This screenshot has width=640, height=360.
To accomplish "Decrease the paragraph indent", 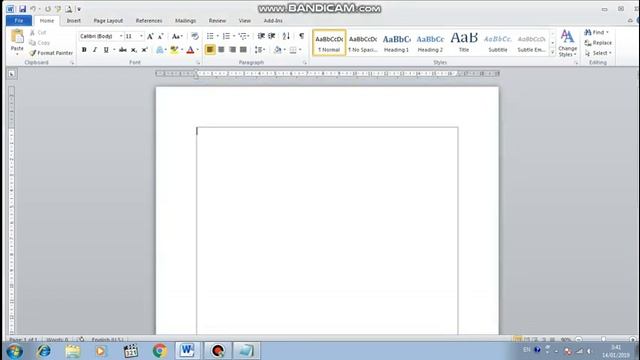I will click(x=261, y=36).
